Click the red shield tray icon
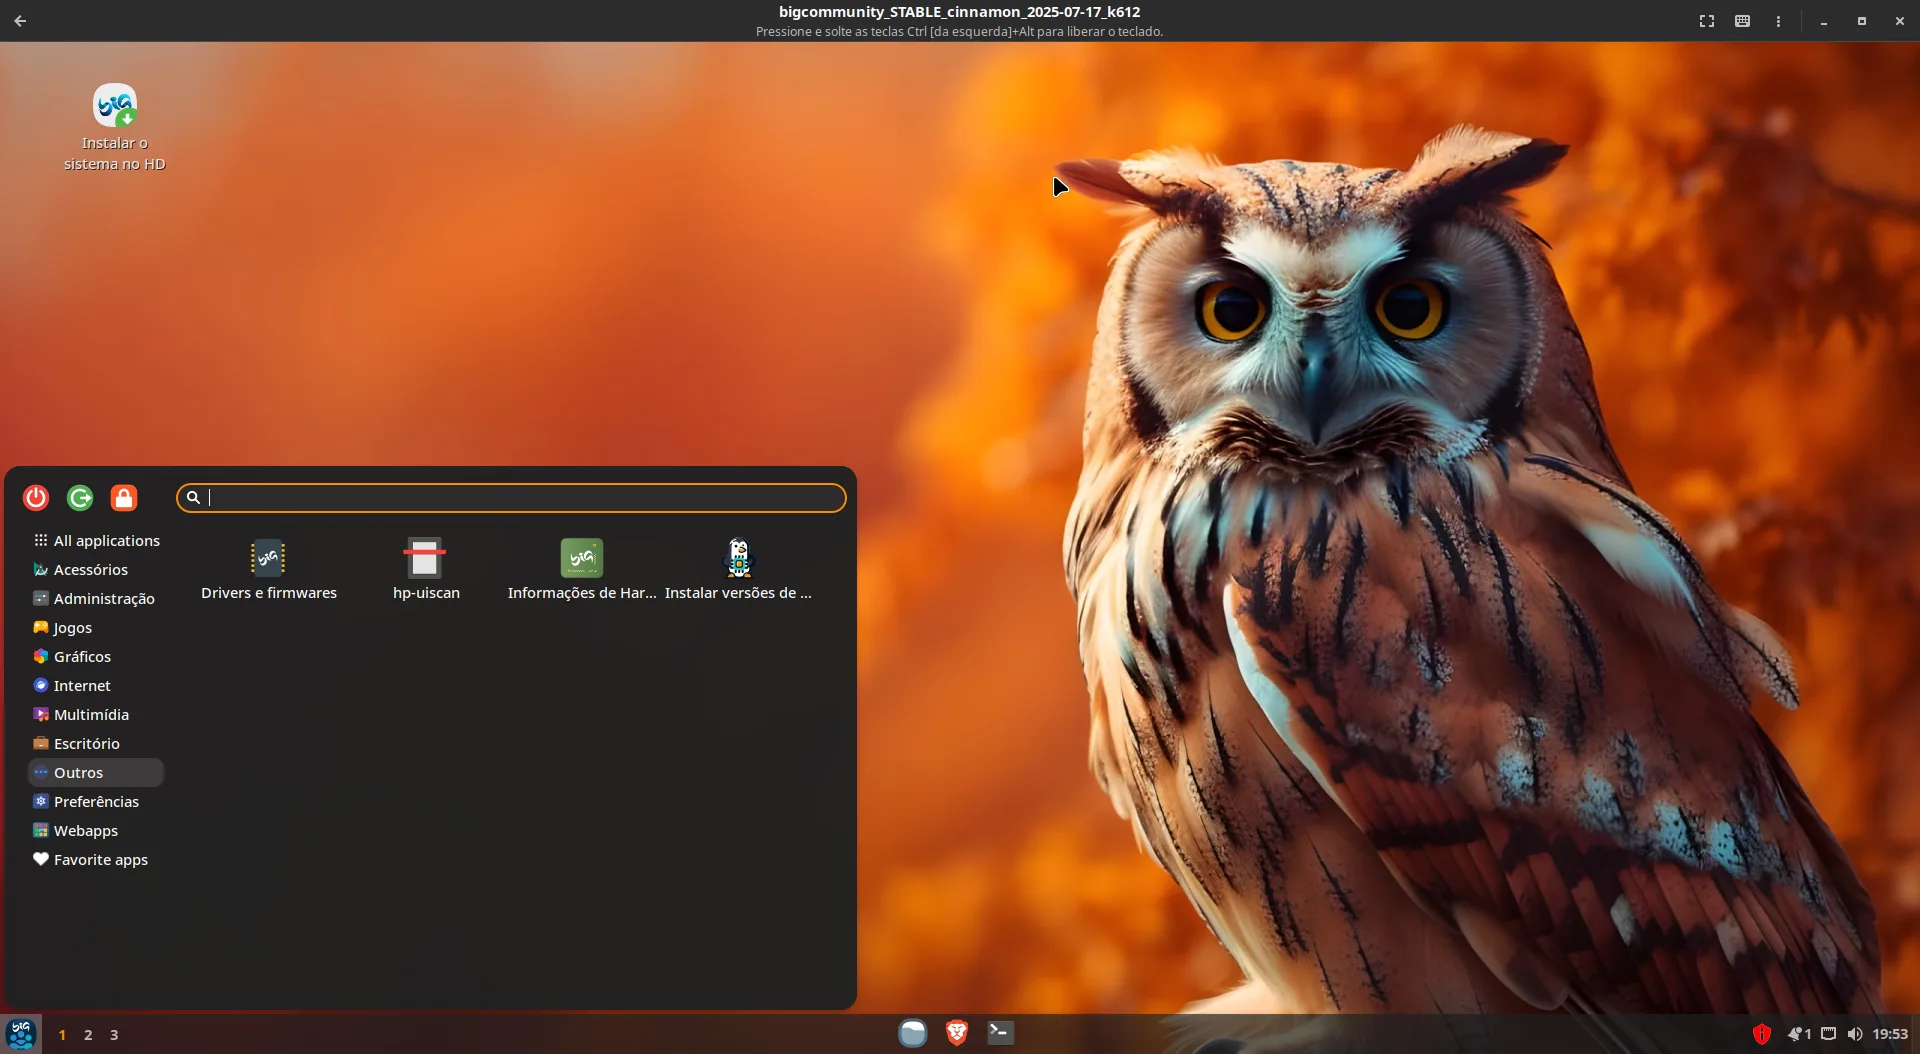 [1762, 1034]
